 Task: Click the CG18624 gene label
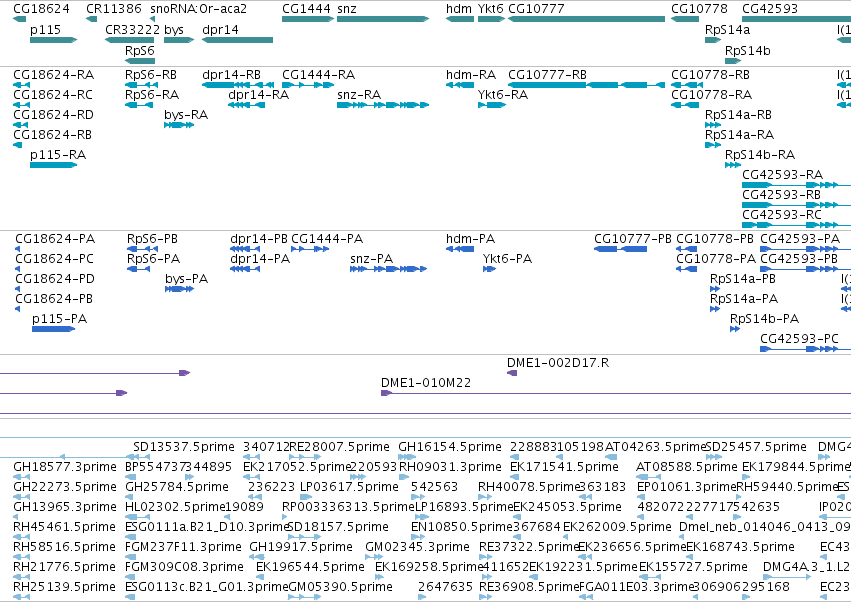tap(41, 9)
